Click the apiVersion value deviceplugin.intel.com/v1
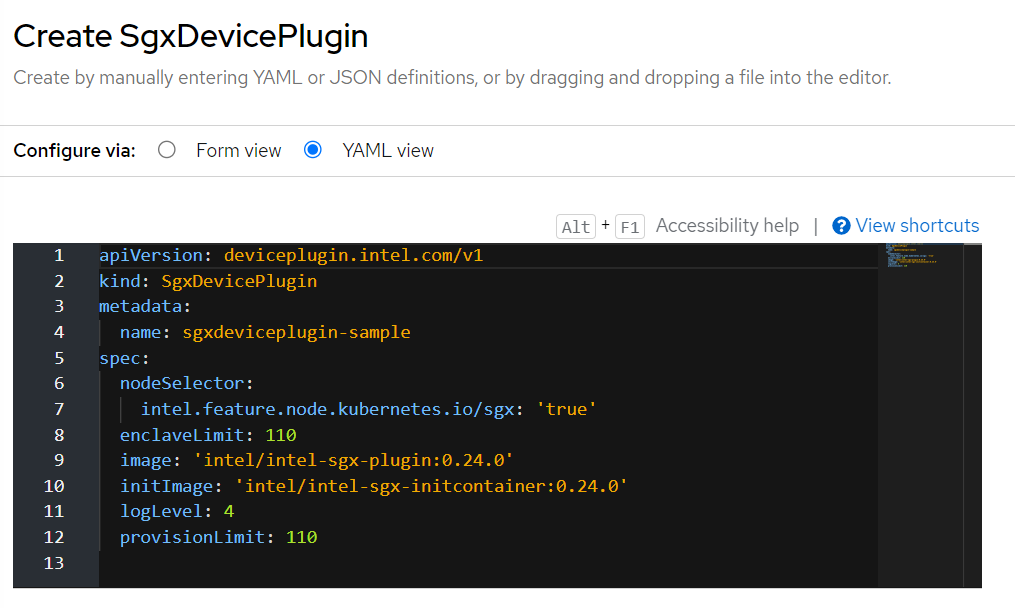This screenshot has height=608, width=1015. click(x=353, y=255)
